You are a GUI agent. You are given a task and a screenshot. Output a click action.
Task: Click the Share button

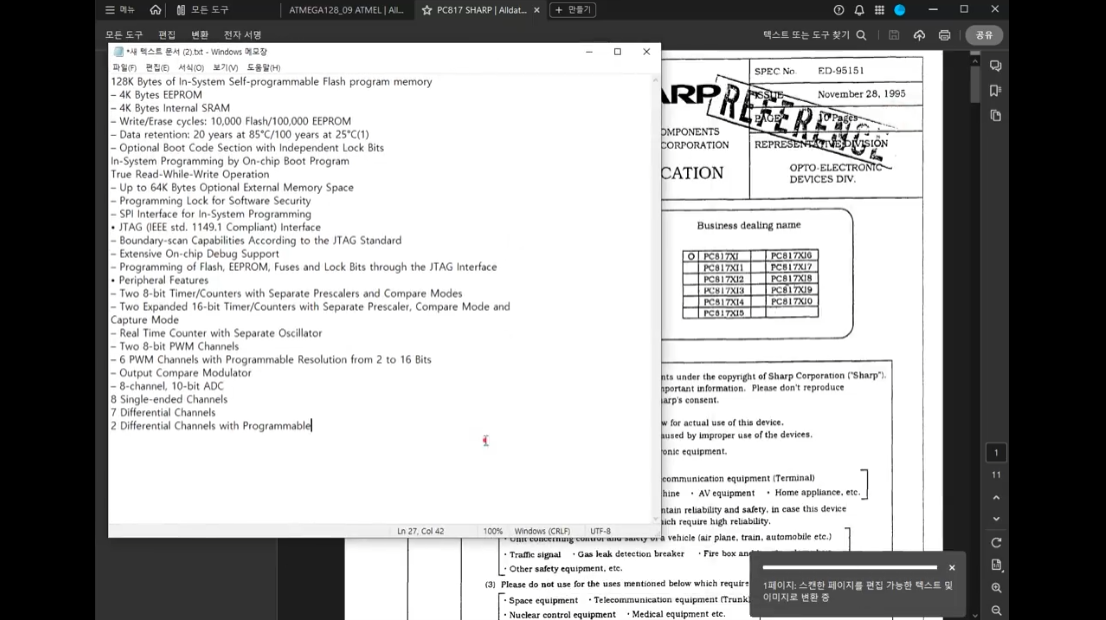pos(984,35)
